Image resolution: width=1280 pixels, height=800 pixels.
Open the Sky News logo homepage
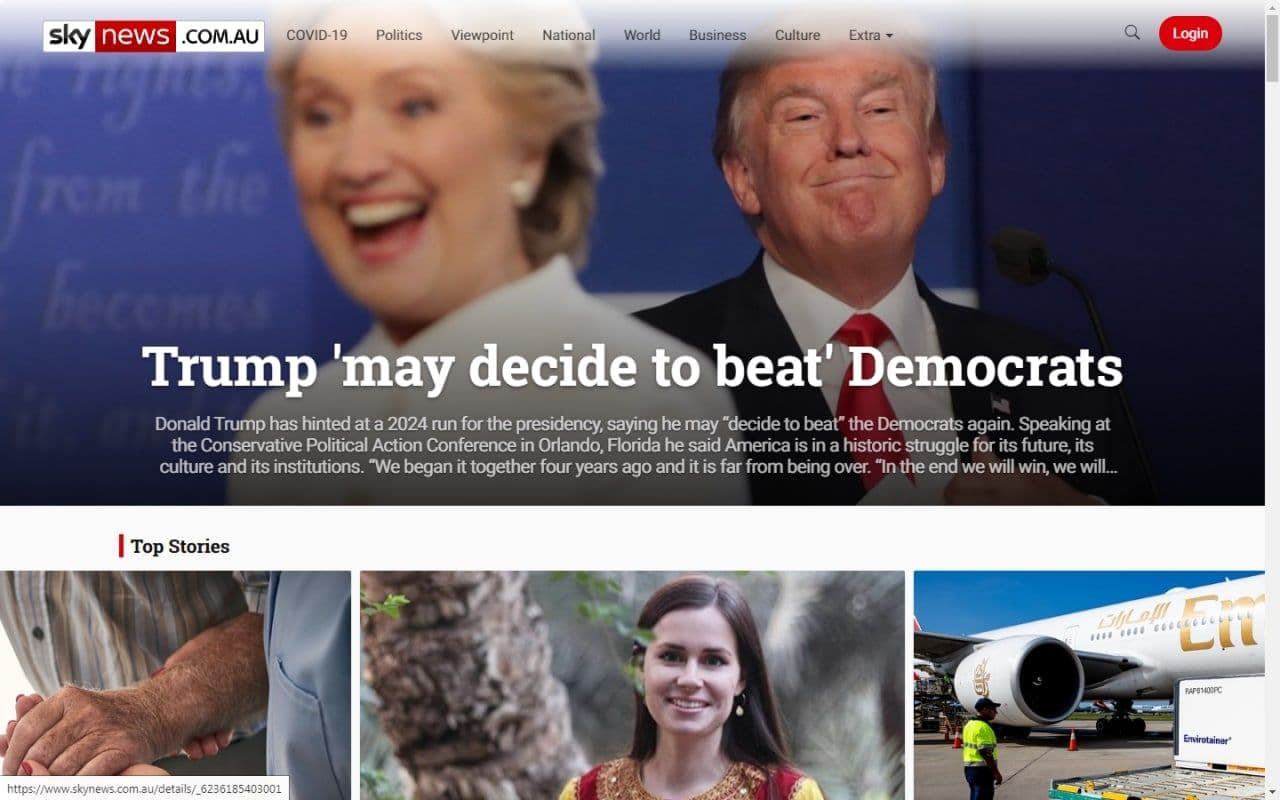click(x=154, y=36)
